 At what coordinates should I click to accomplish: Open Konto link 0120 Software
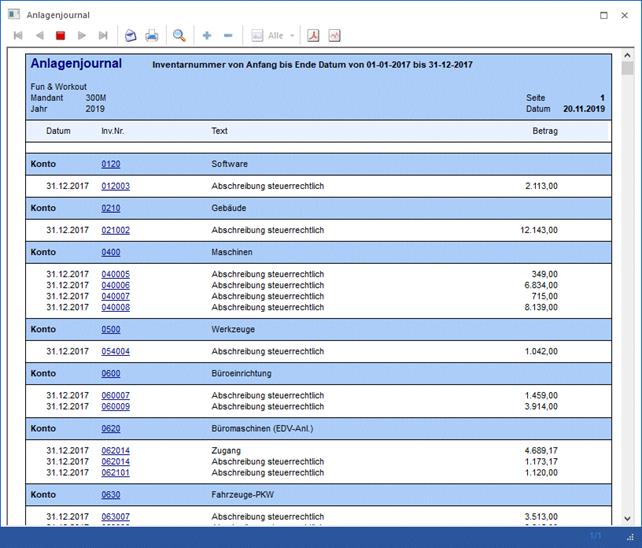tap(110, 164)
